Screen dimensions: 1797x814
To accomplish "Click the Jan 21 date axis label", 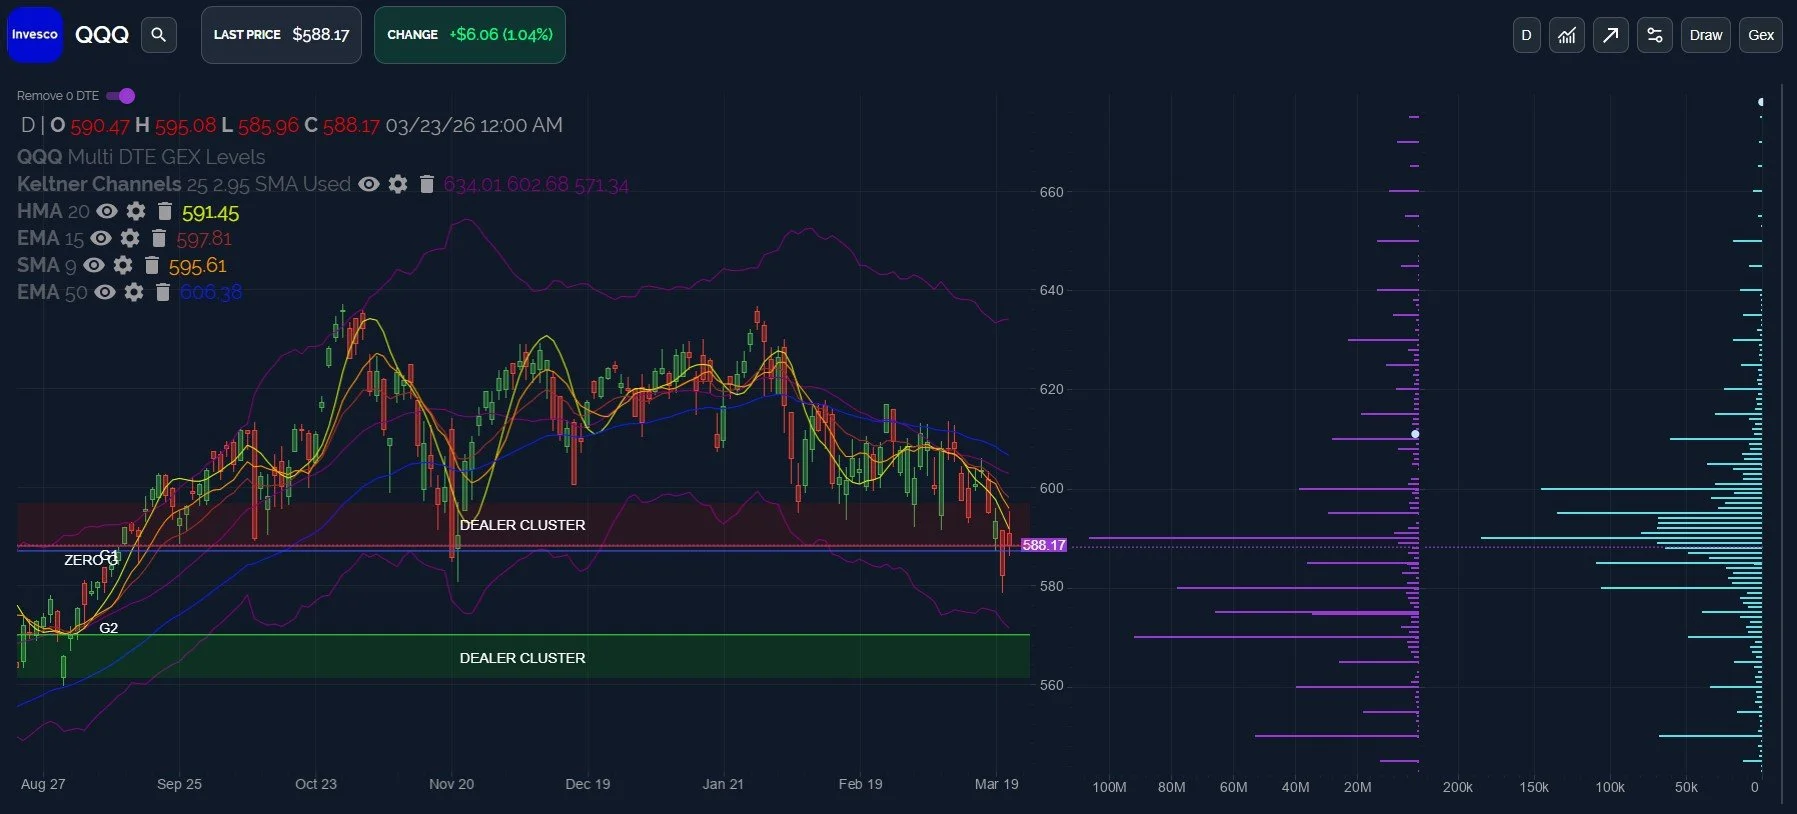I will (x=723, y=784).
